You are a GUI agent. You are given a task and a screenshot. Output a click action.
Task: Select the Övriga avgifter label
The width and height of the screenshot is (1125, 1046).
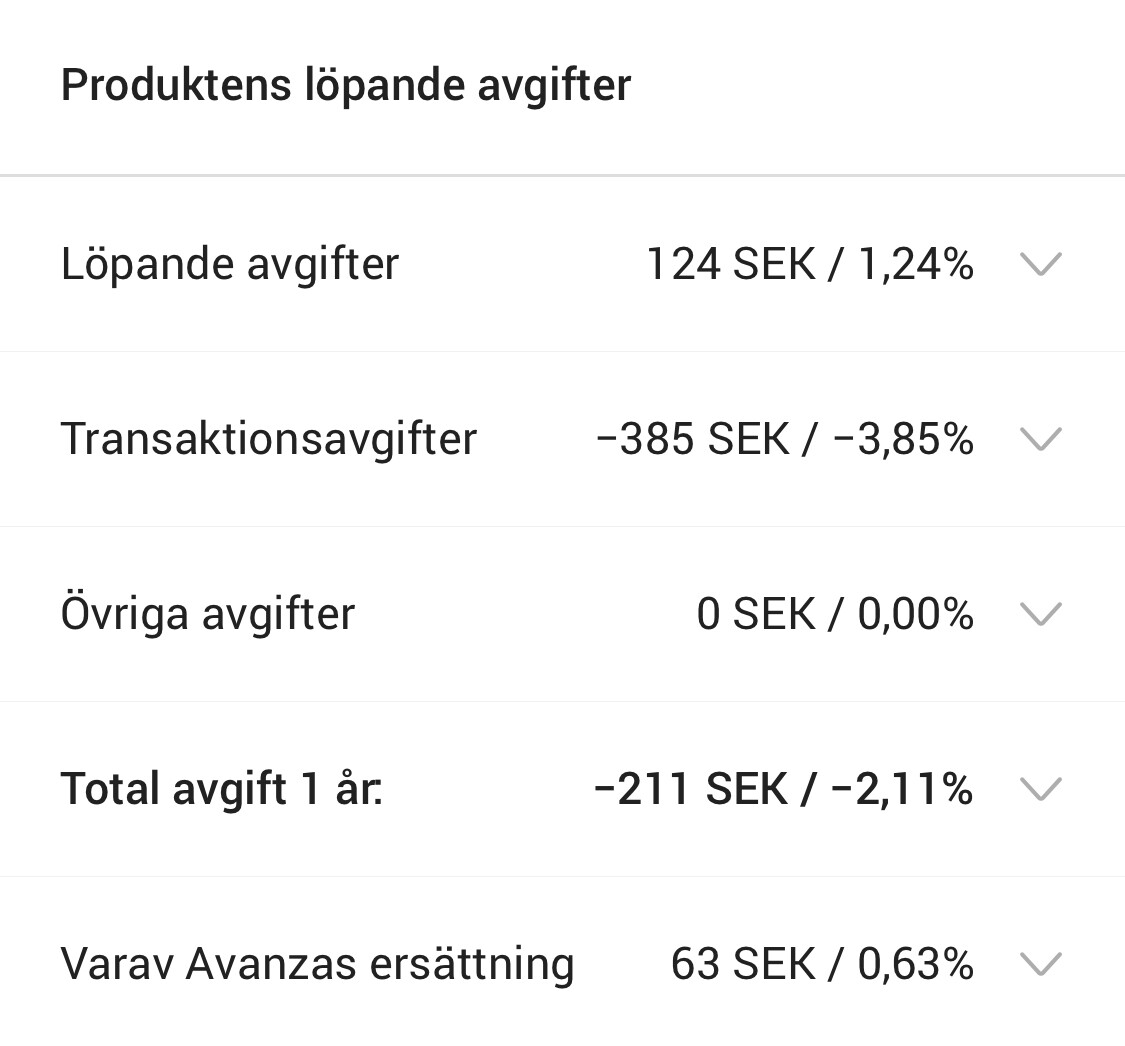[208, 613]
